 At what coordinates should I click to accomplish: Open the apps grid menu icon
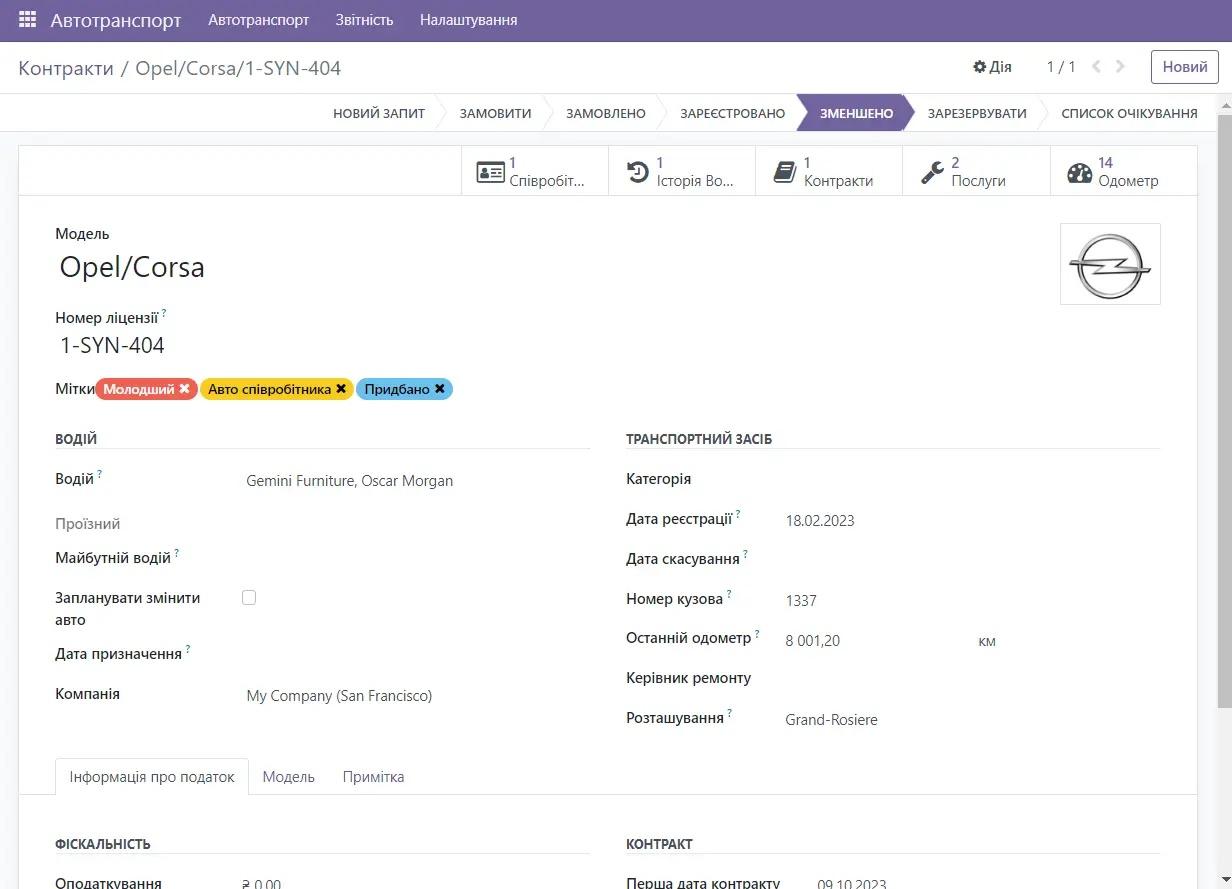click(x=27, y=20)
